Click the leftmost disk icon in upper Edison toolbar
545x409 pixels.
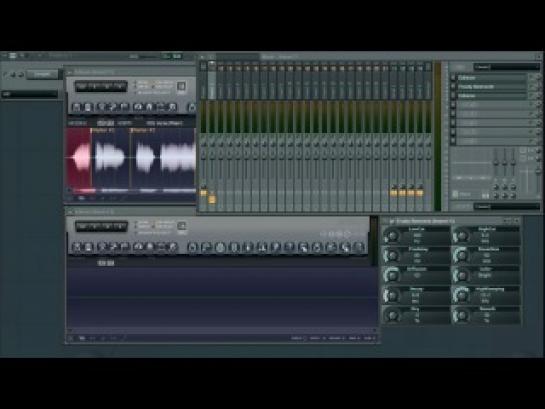point(76,107)
